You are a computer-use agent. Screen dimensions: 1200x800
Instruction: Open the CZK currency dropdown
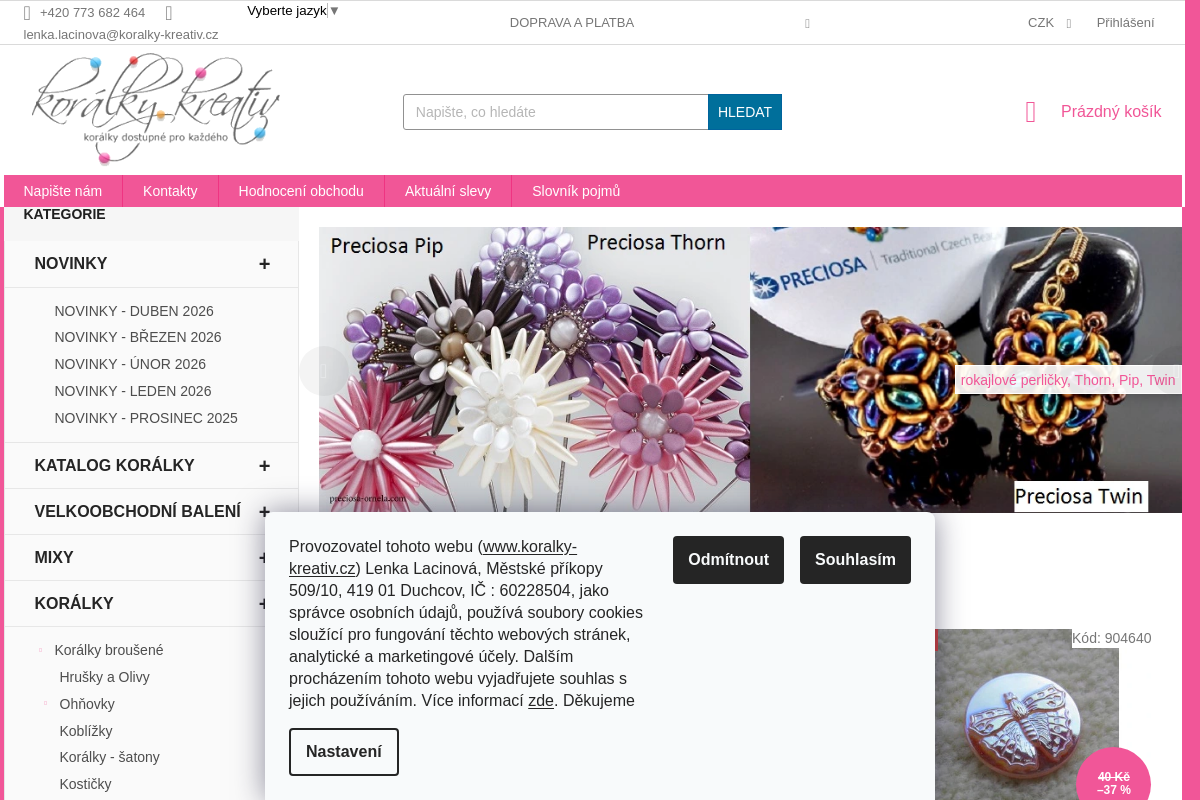coord(1049,23)
